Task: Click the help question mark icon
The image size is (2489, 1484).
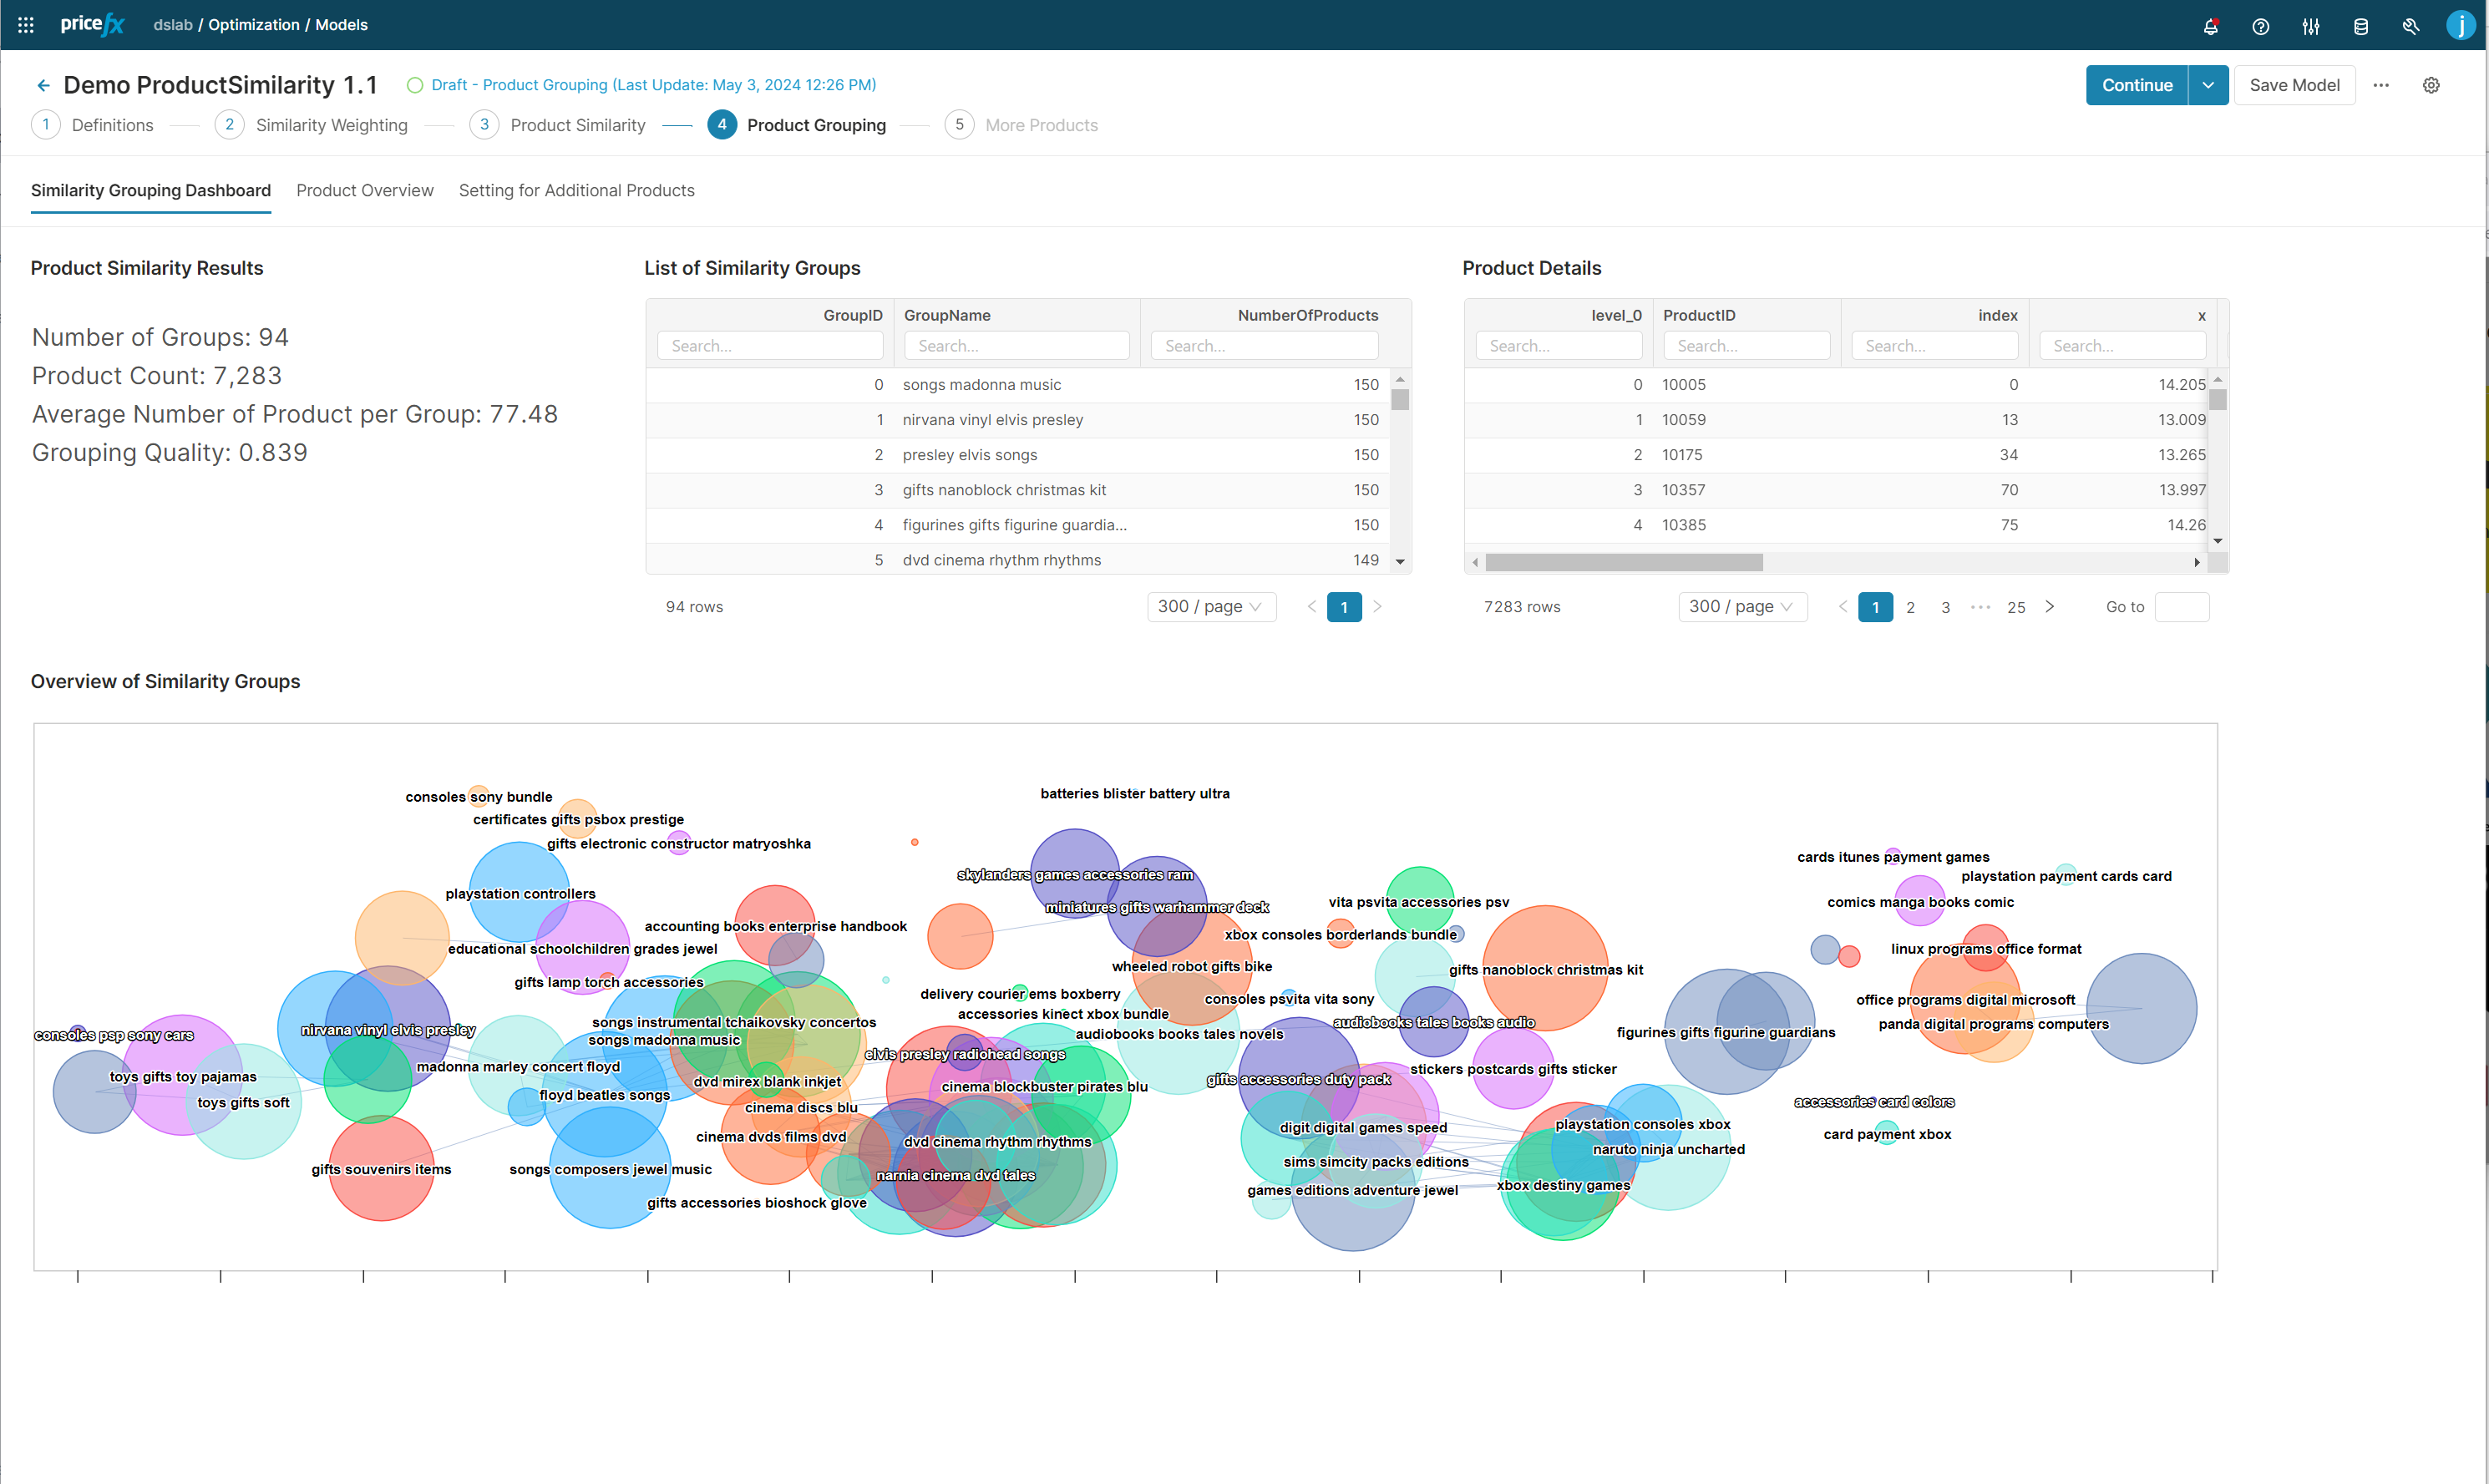Action: [x=2260, y=26]
